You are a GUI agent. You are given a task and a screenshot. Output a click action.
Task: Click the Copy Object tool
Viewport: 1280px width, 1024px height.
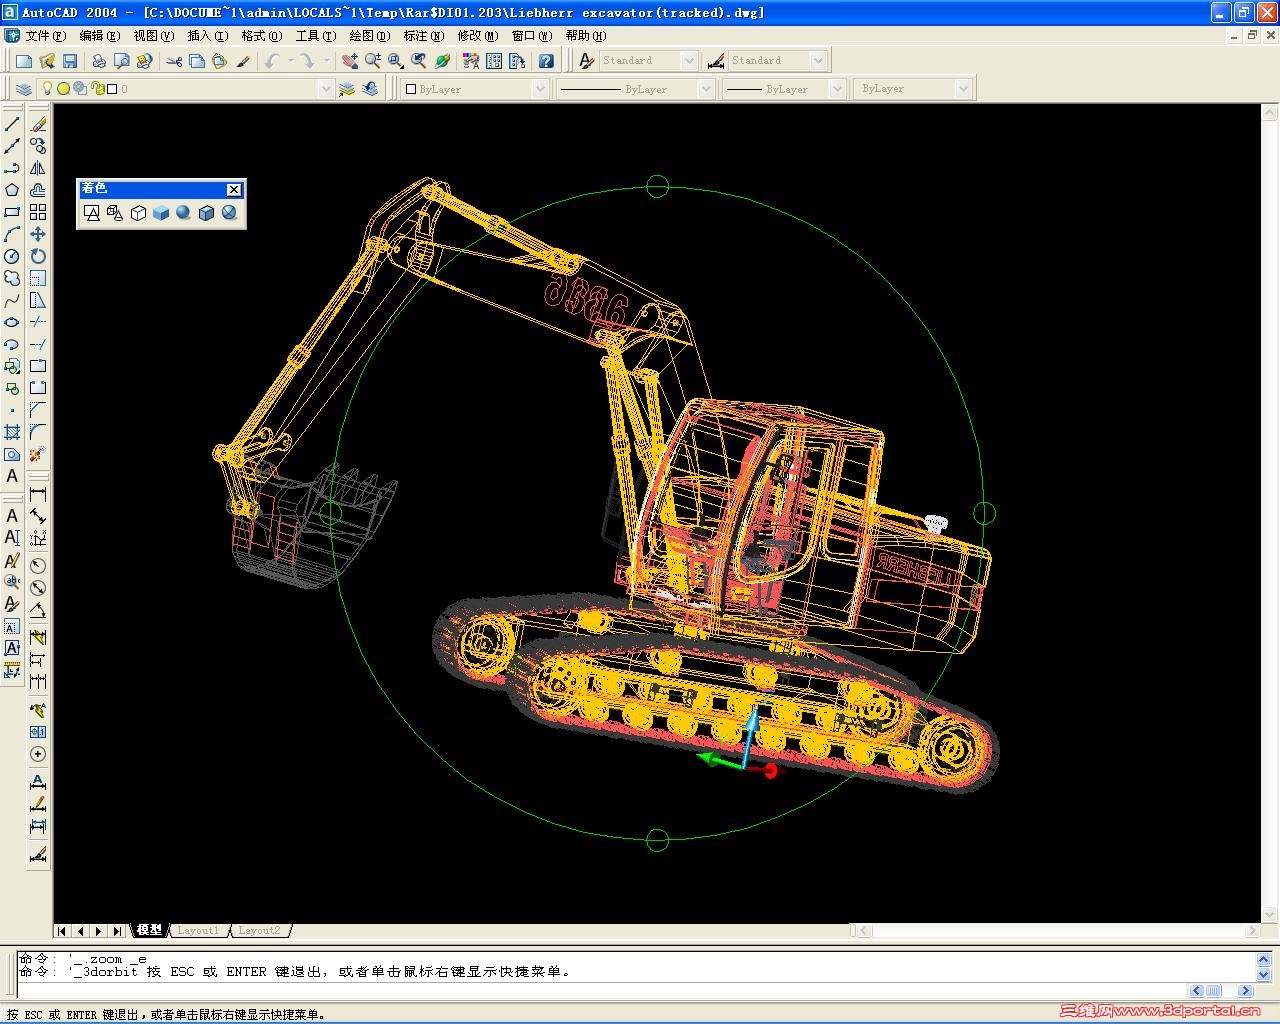[x=38, y=146]
